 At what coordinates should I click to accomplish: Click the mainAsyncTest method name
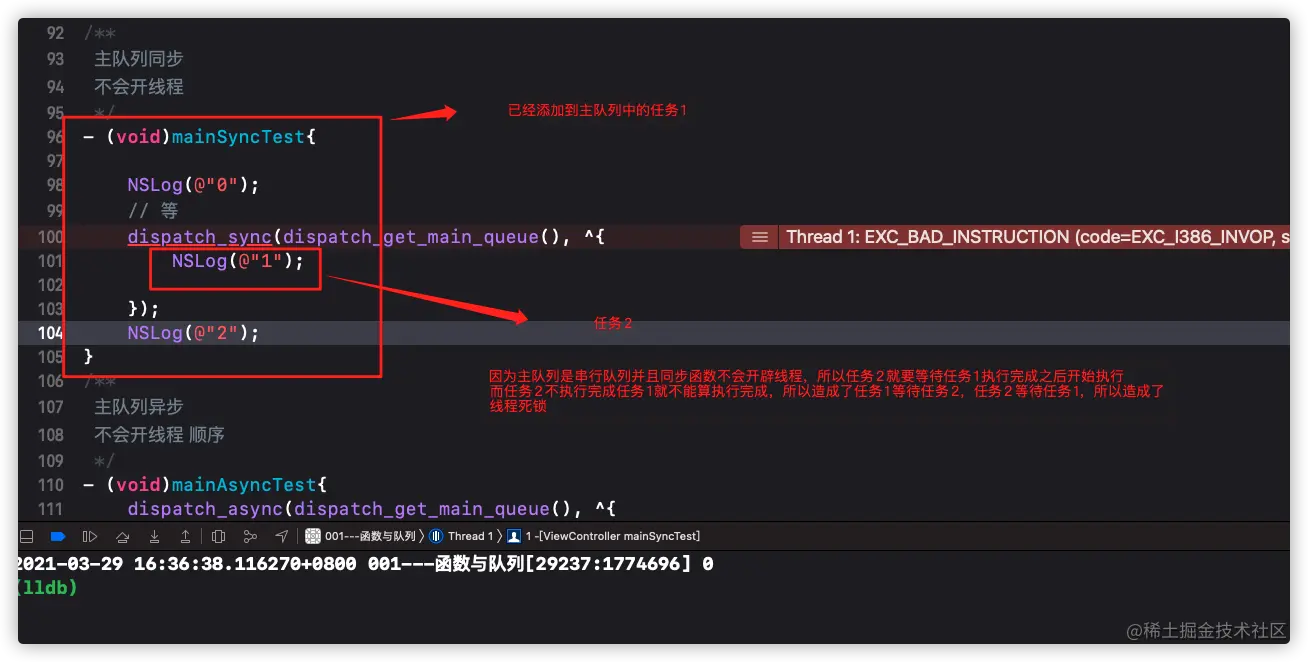pyautogui.click(x=244, y=485)
